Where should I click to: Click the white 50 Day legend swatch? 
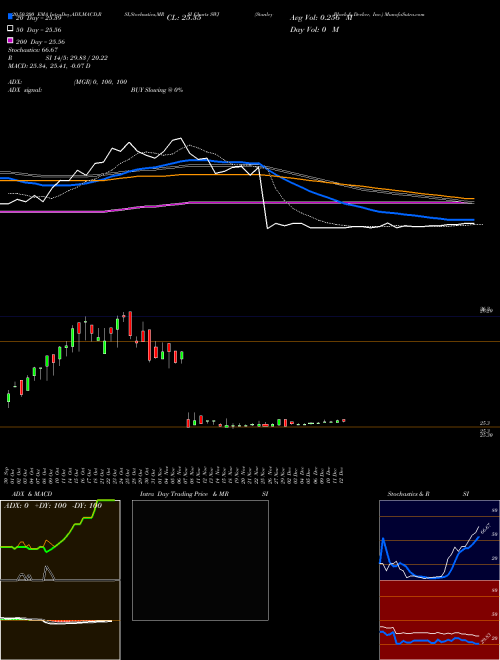[11, 29]
